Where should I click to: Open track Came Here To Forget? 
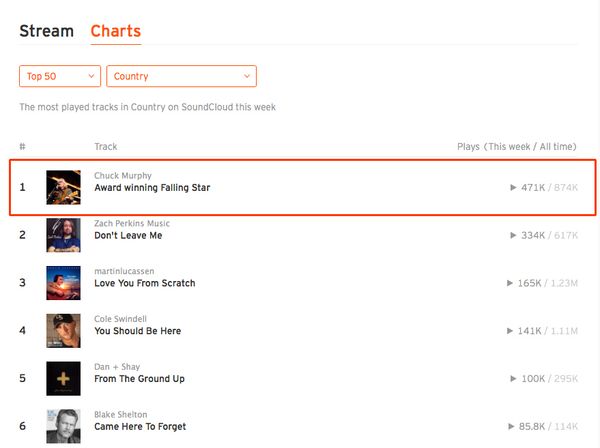pos(140,427)
